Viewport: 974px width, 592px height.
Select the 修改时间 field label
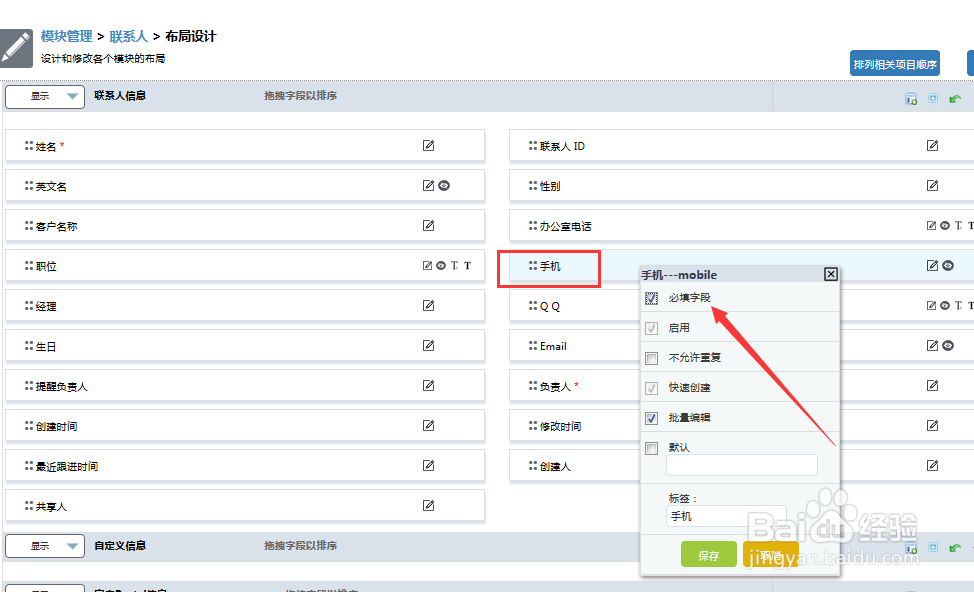tap(560, 426)
